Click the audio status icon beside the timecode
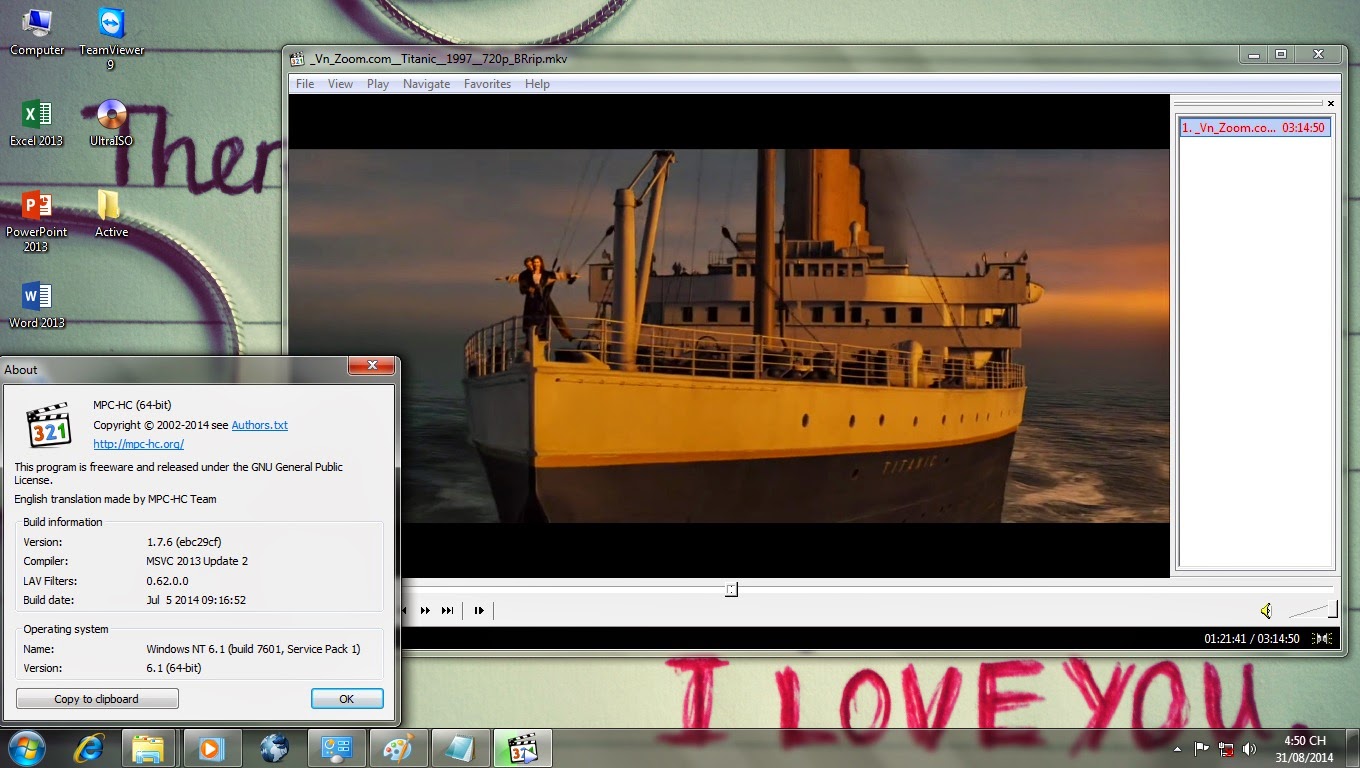1360x768 pixels. coord(1322,639)
